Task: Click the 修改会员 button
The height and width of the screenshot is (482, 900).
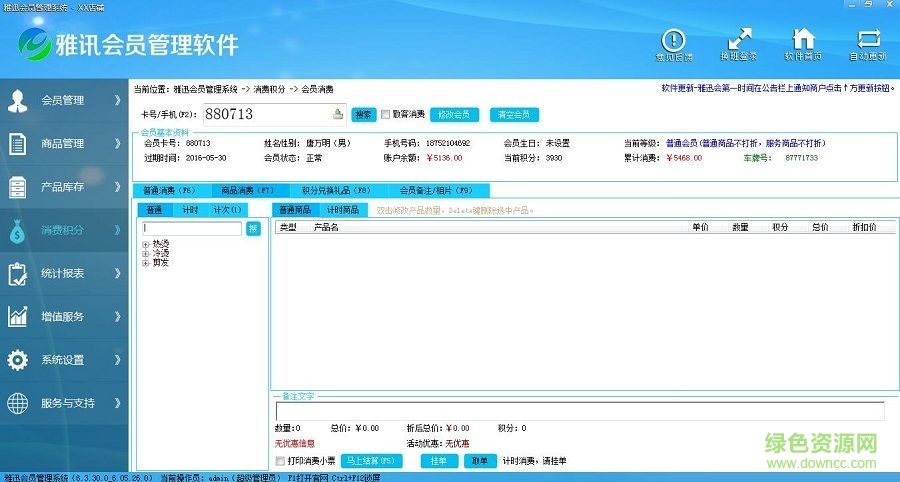Action: (454, 114)
